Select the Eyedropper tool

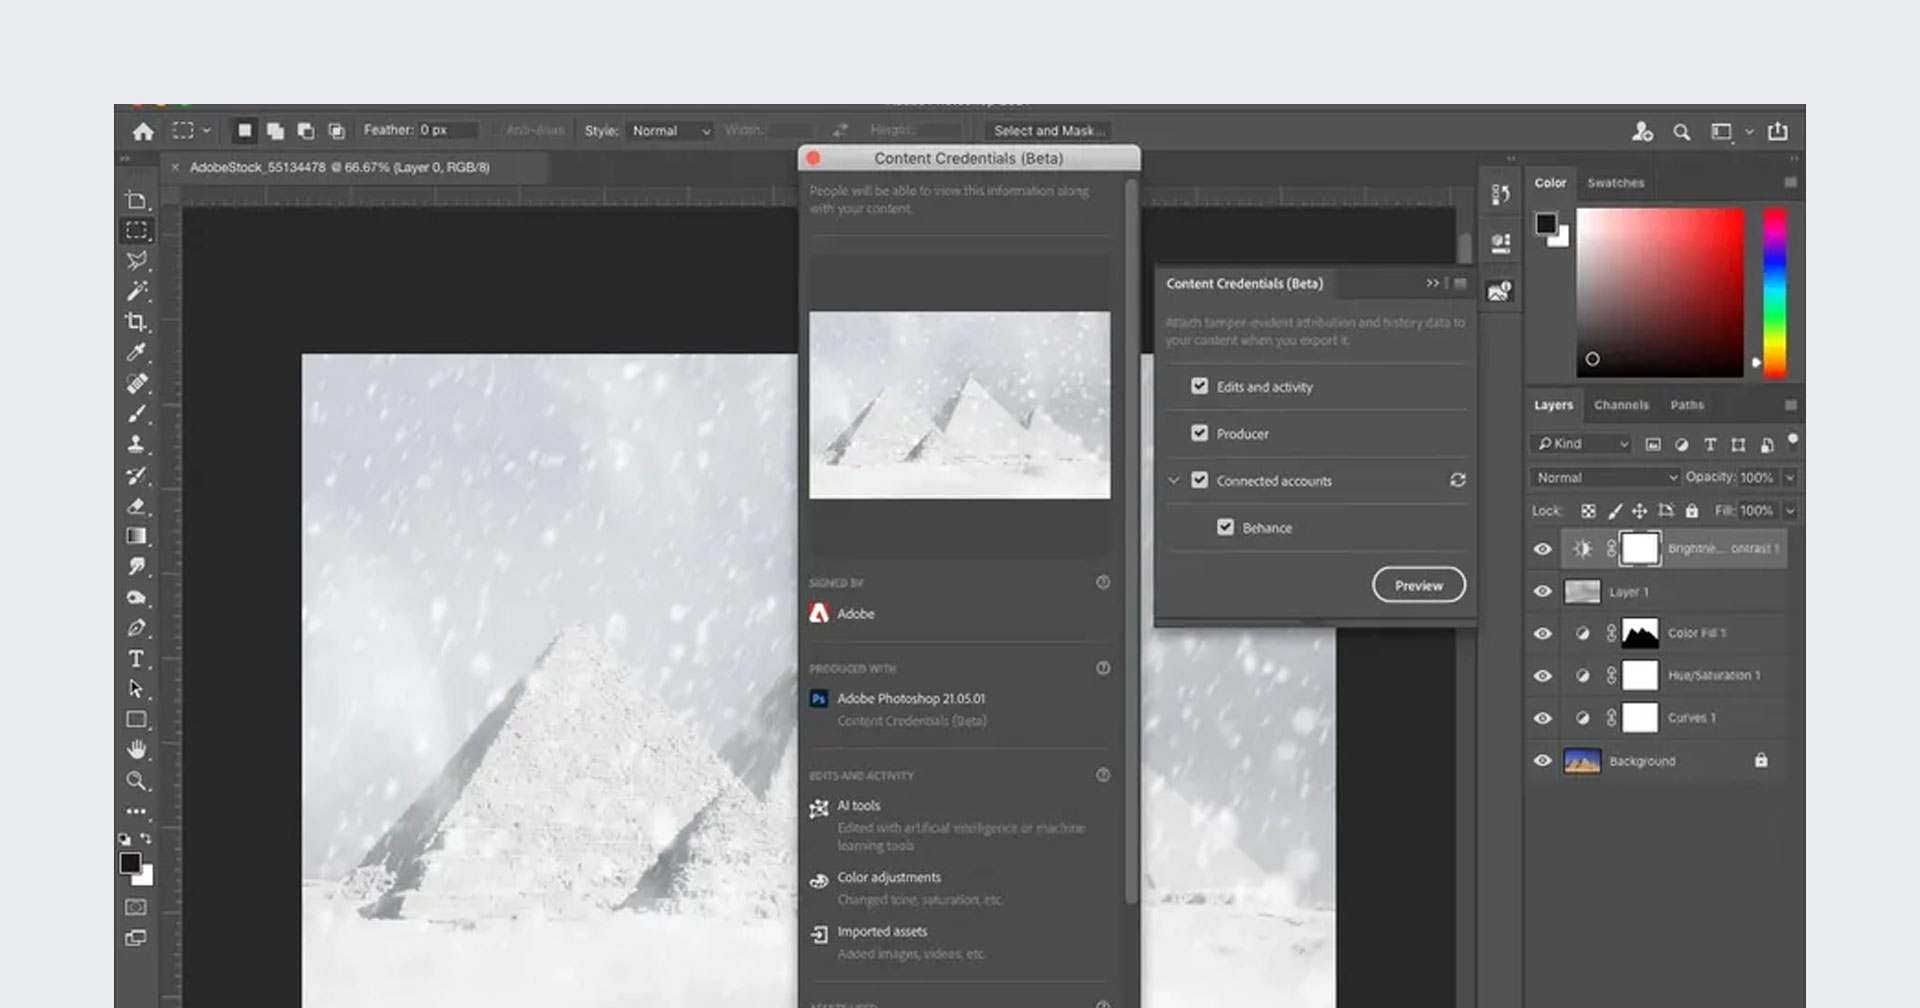(137, 352)
